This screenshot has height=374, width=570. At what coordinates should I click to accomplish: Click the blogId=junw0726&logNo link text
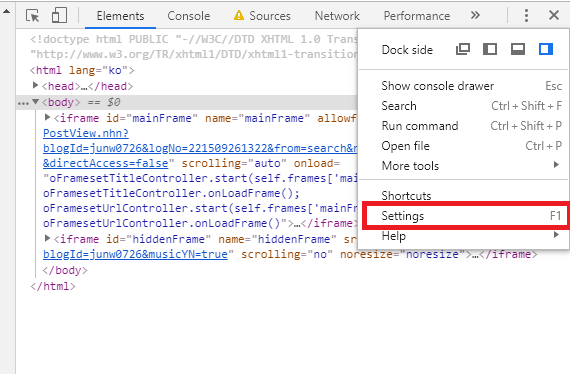(200, 148)
